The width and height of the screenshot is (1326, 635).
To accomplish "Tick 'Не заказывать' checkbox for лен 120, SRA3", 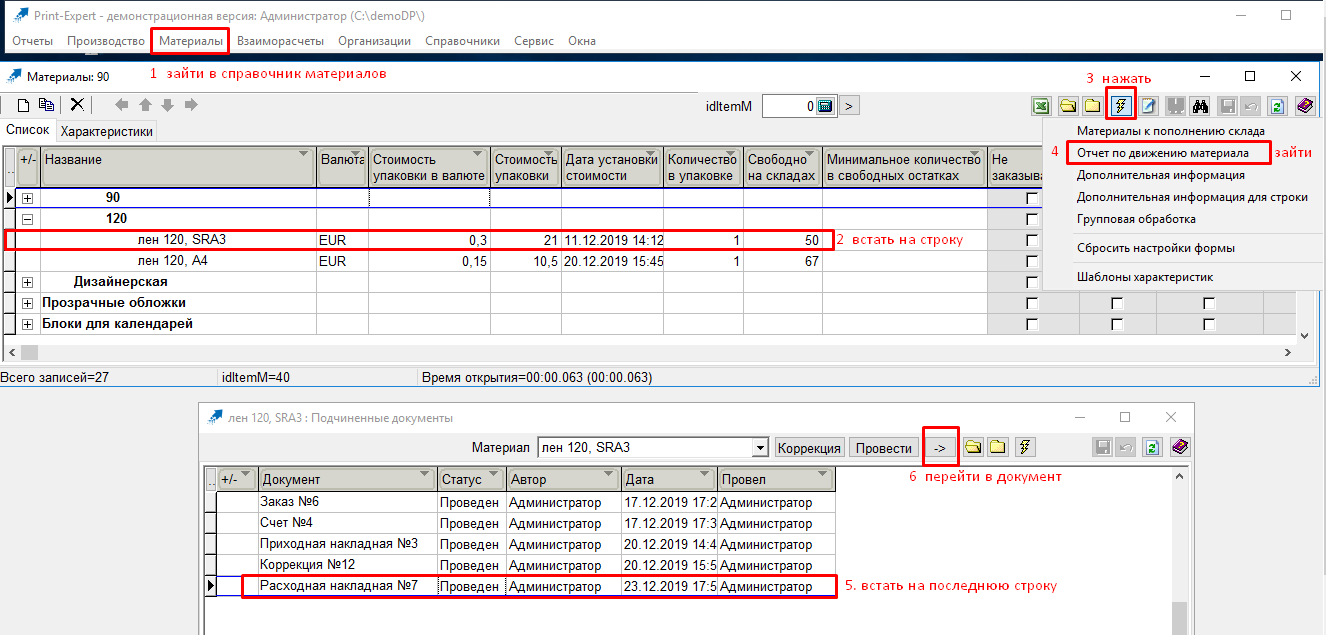I will click(x=1032, y=240).
